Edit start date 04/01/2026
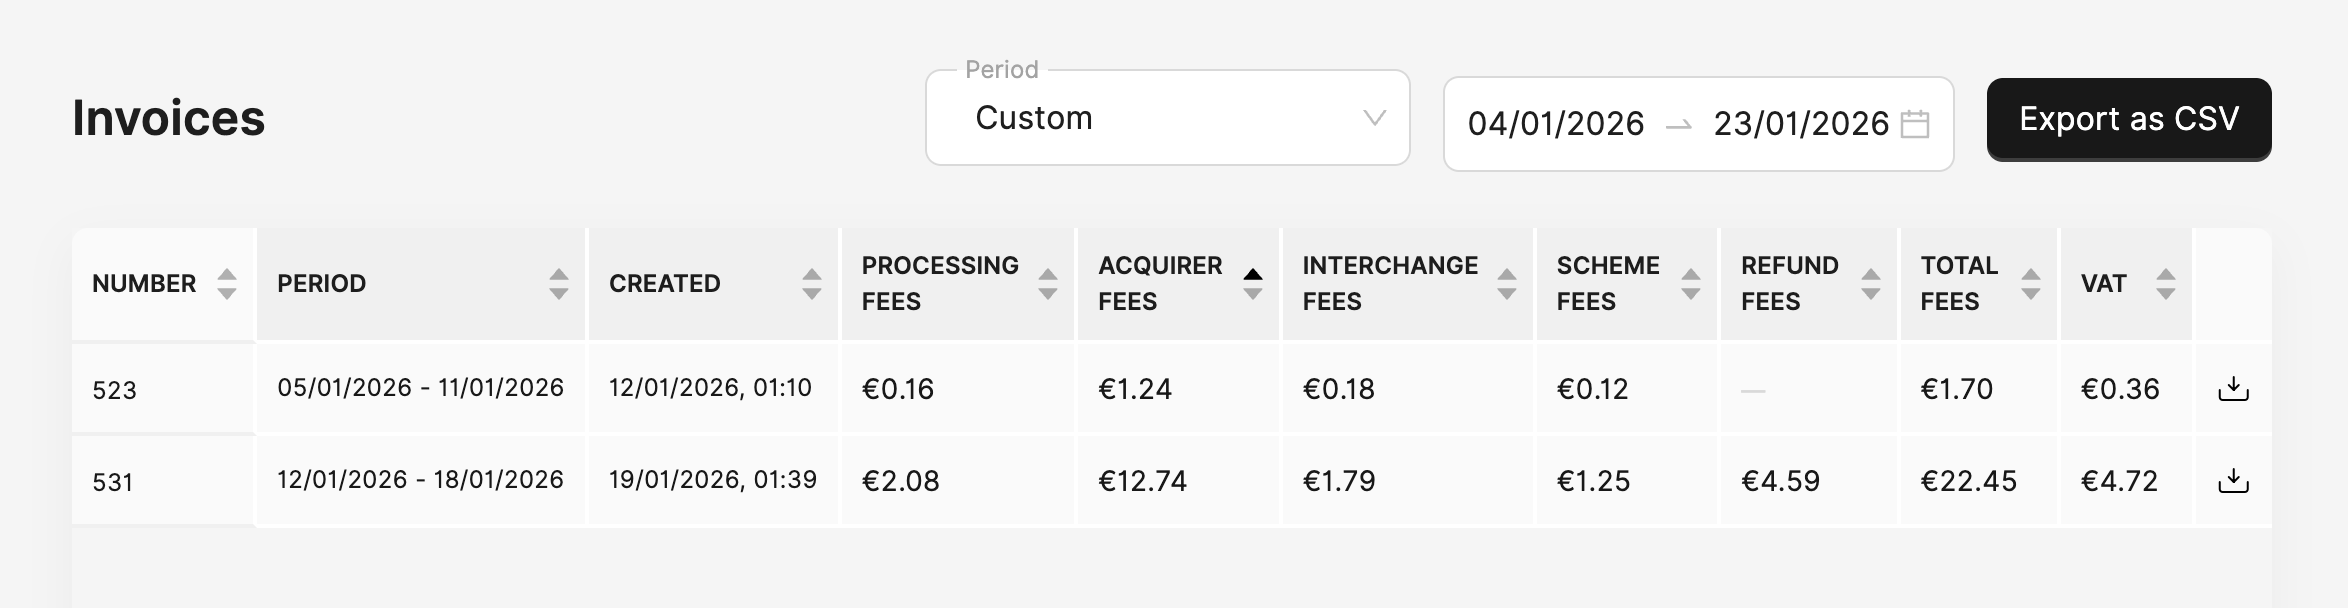This screenshot has height=608, width=2348. [x=1556, y=124]
